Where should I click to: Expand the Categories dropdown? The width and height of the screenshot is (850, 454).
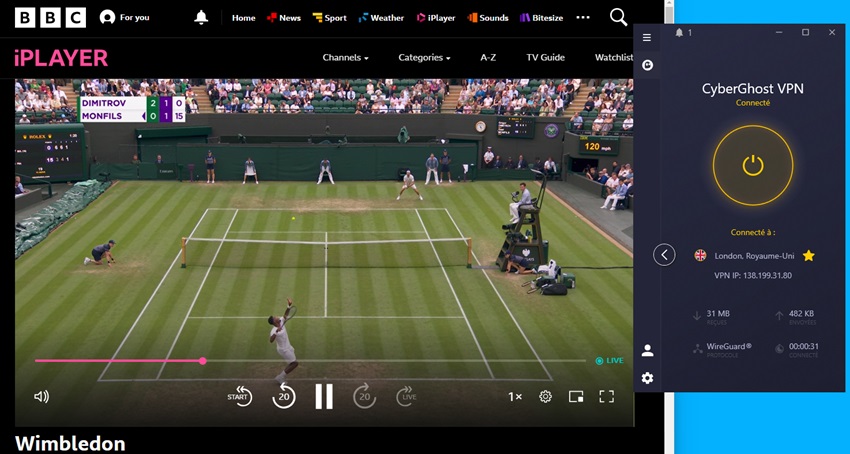tap(424, 57)
